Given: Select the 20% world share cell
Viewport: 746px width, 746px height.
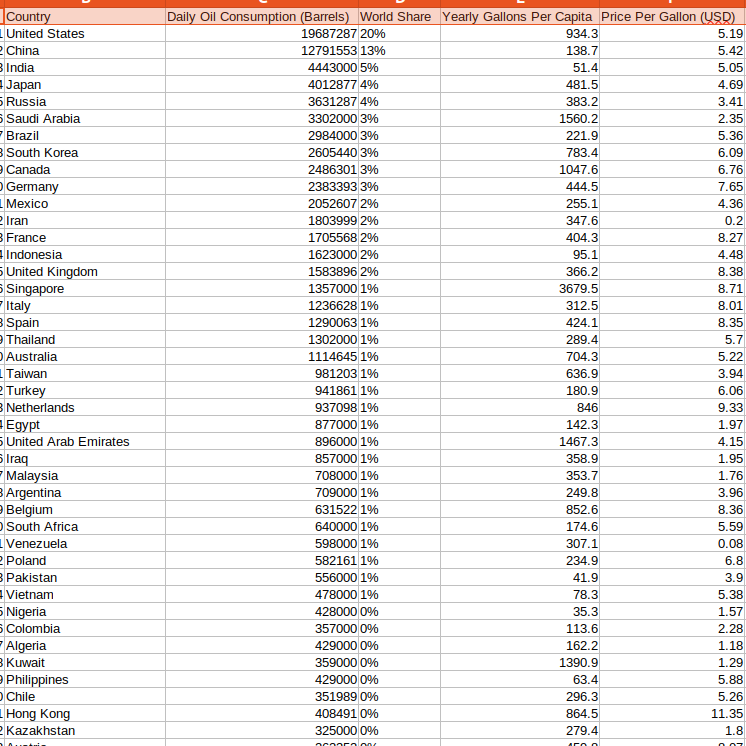Looking at the screenshot, I should (x=397, y=34).
